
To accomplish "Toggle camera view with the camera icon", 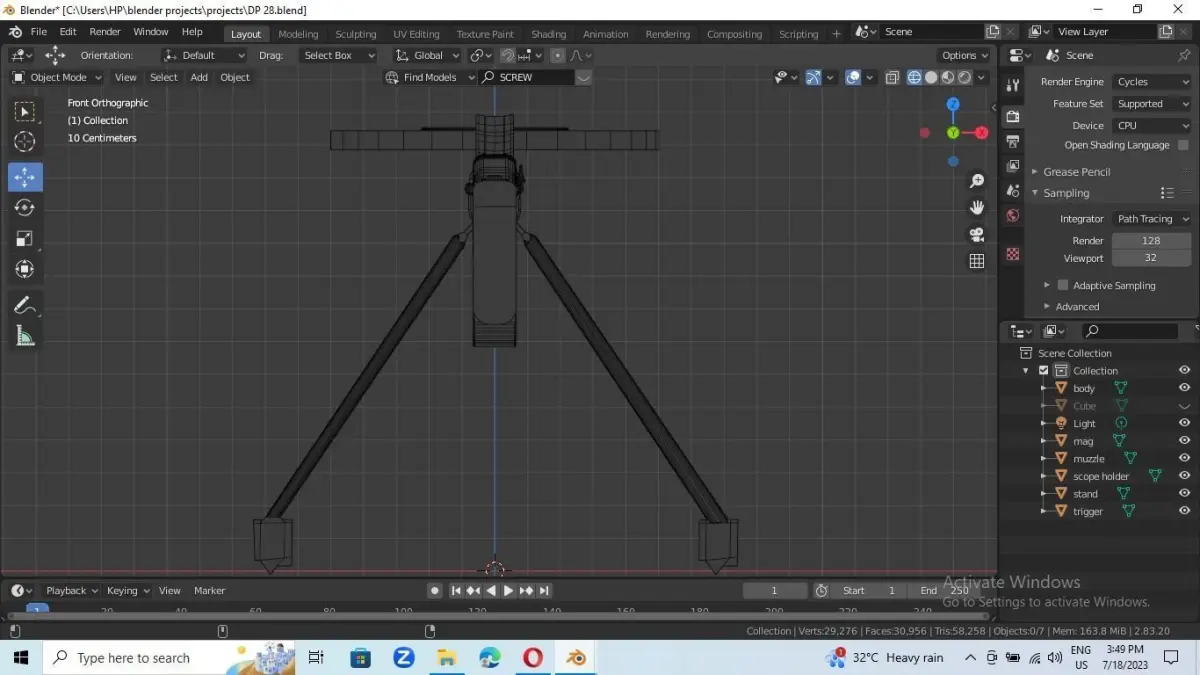I will tap(977, 234).
